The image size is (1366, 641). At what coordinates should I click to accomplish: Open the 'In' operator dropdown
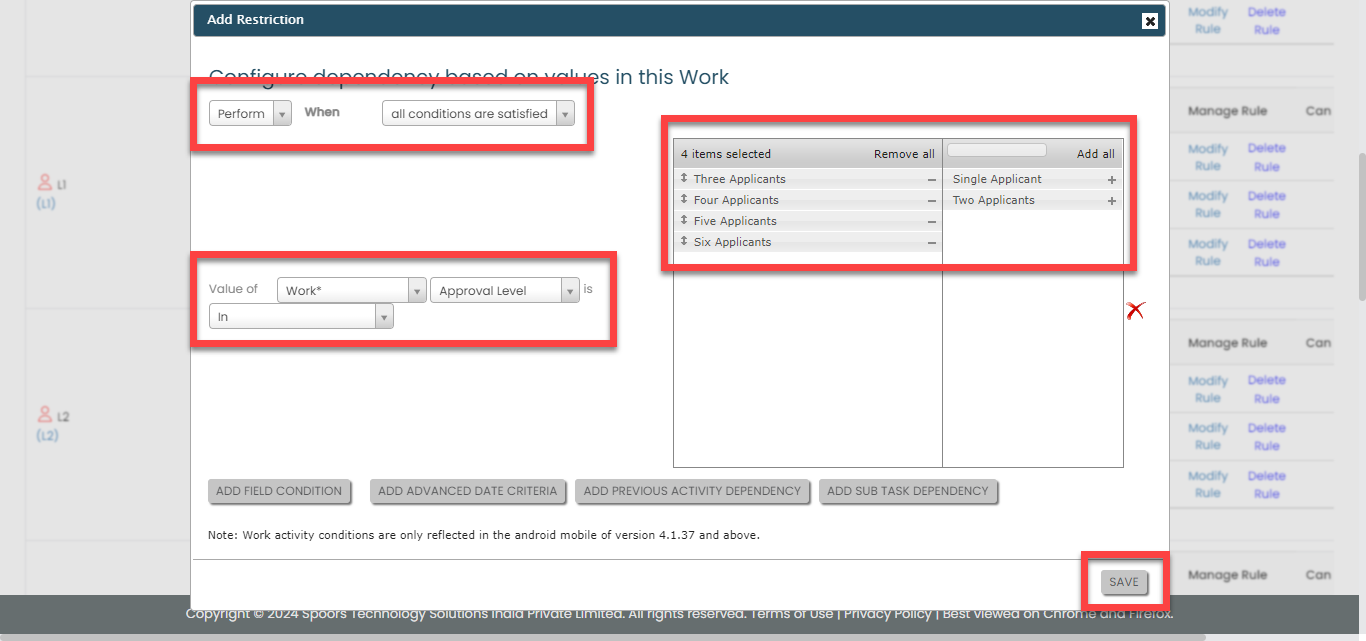click(x=300, y=317)
